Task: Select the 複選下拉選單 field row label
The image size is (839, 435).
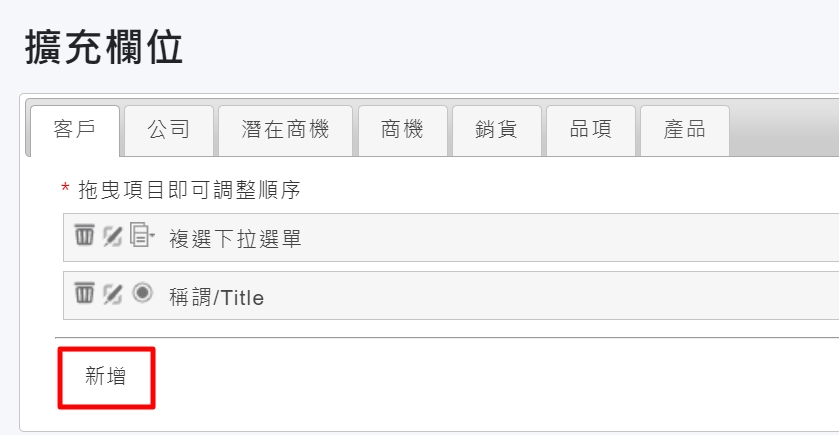Action: click(x=235, y=239)
